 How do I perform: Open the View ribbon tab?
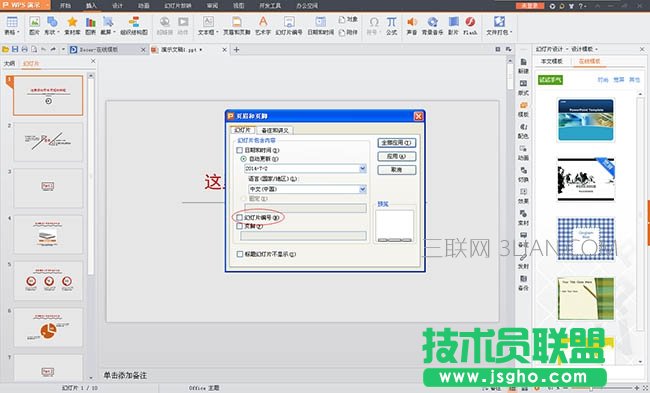click(x=238, y=5)
